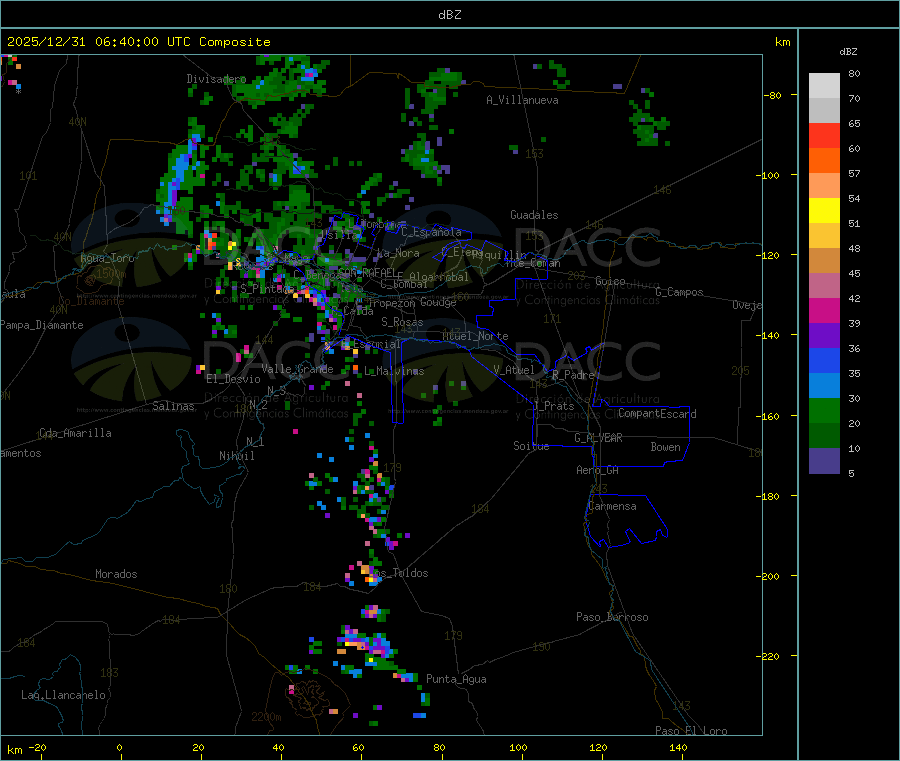Screen dimensions: 900x761
Task: Select the purple swatch between 39 and 36
Action: [x=824, y=336]
